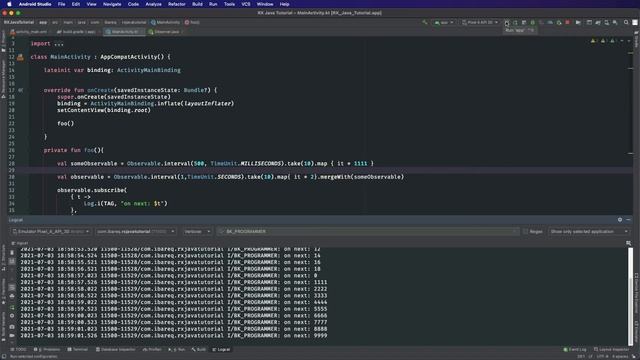Click log line 'on next: 9999'

pyautogui.click(x=174, y=336)
